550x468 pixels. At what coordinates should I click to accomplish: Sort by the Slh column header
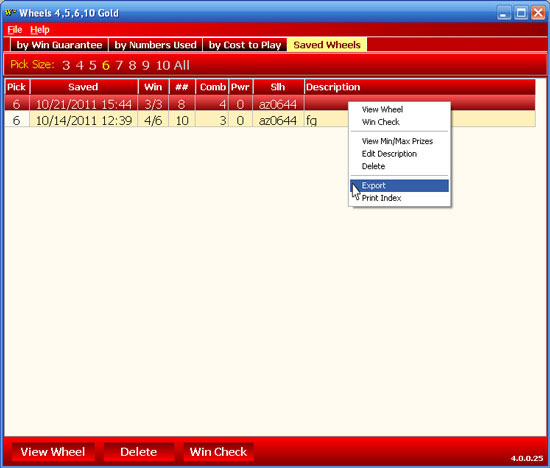tap(278, 87)
